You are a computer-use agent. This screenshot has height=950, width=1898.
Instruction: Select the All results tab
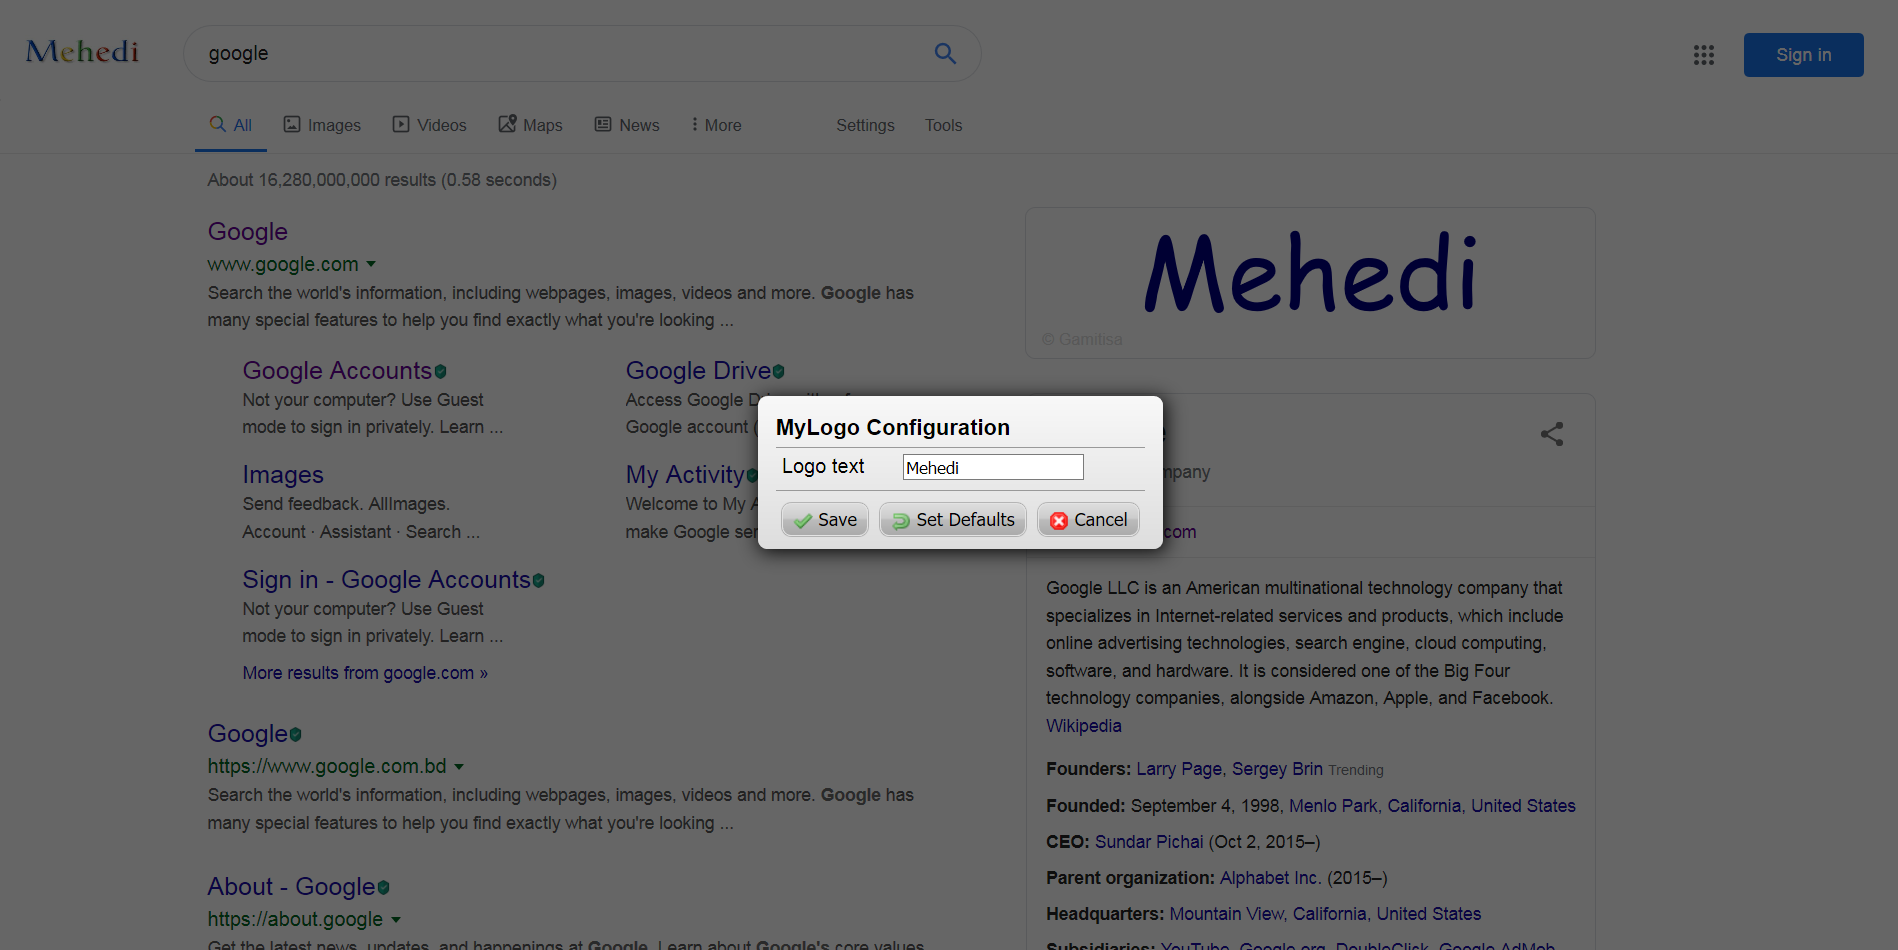[231, 125]
